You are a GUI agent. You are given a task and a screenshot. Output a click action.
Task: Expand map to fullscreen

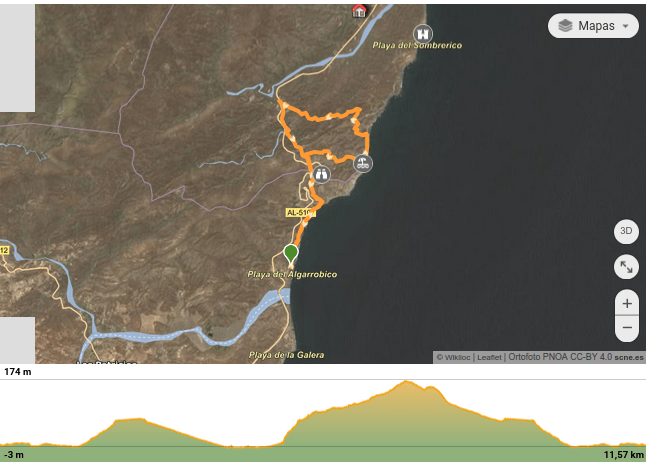(x=626, y=267)
